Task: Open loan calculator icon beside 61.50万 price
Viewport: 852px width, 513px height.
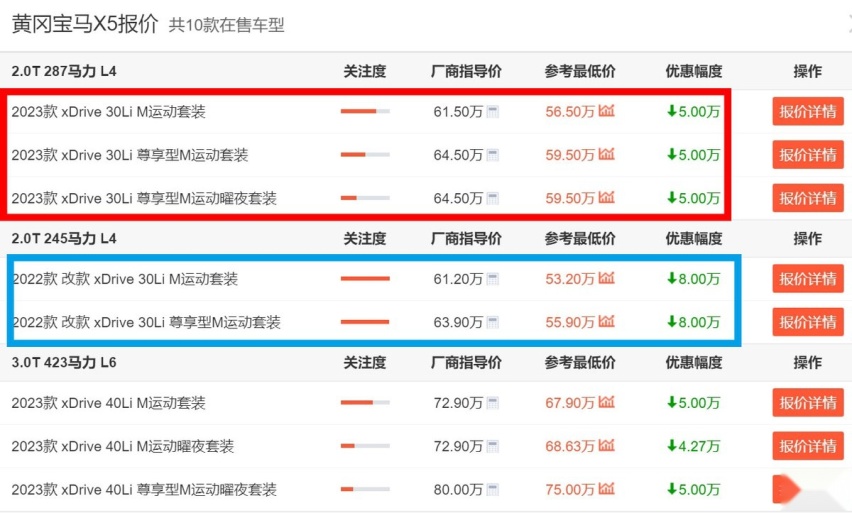Action: [493, 112]
